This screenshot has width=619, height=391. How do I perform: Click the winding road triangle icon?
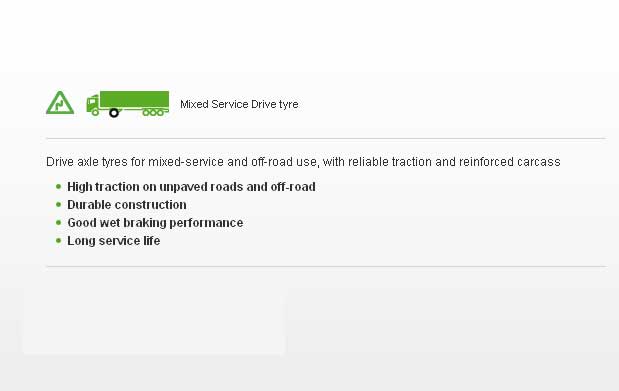click(60, 103)
